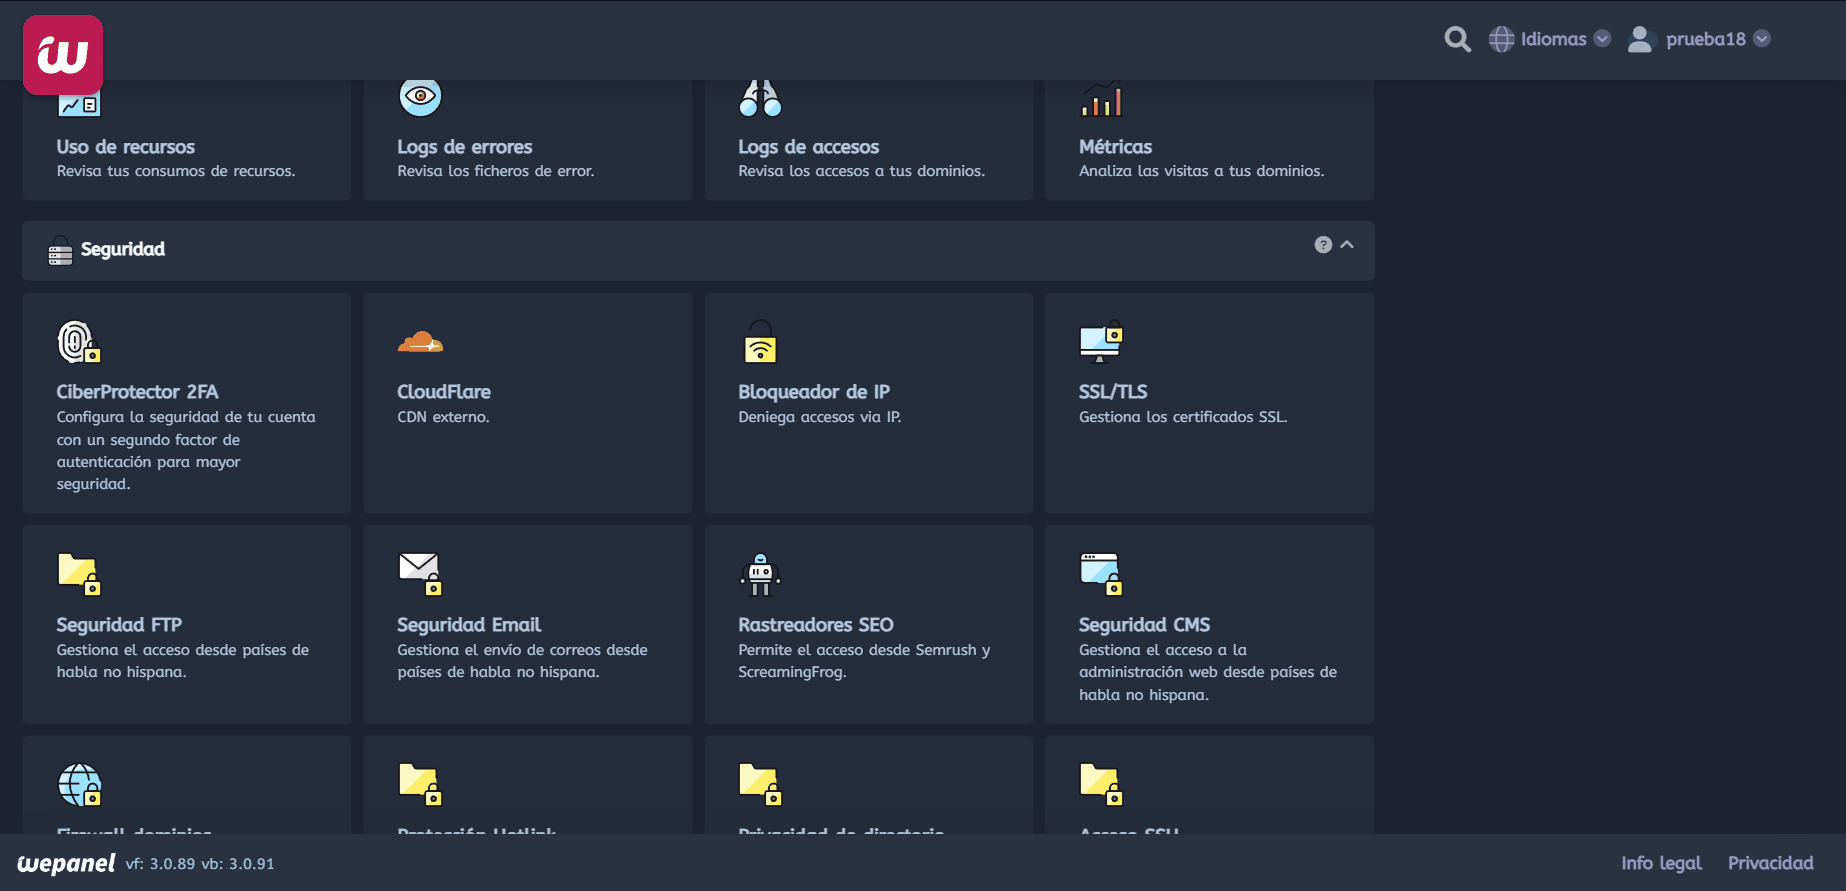Open the Info legal footer link
Image resolution: width=1846 pixels, height=891 pixels.
point(1660,863)
